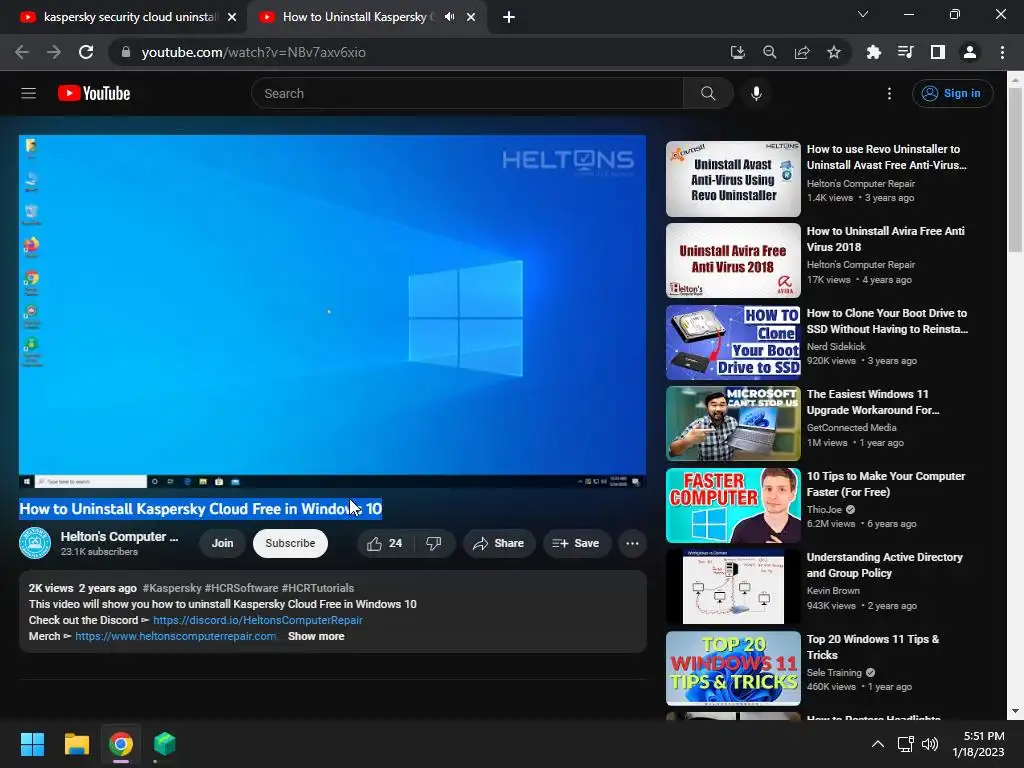This screenshot has height=768, width=1024.
Task: Reload the current page
Action: point(86,52)
